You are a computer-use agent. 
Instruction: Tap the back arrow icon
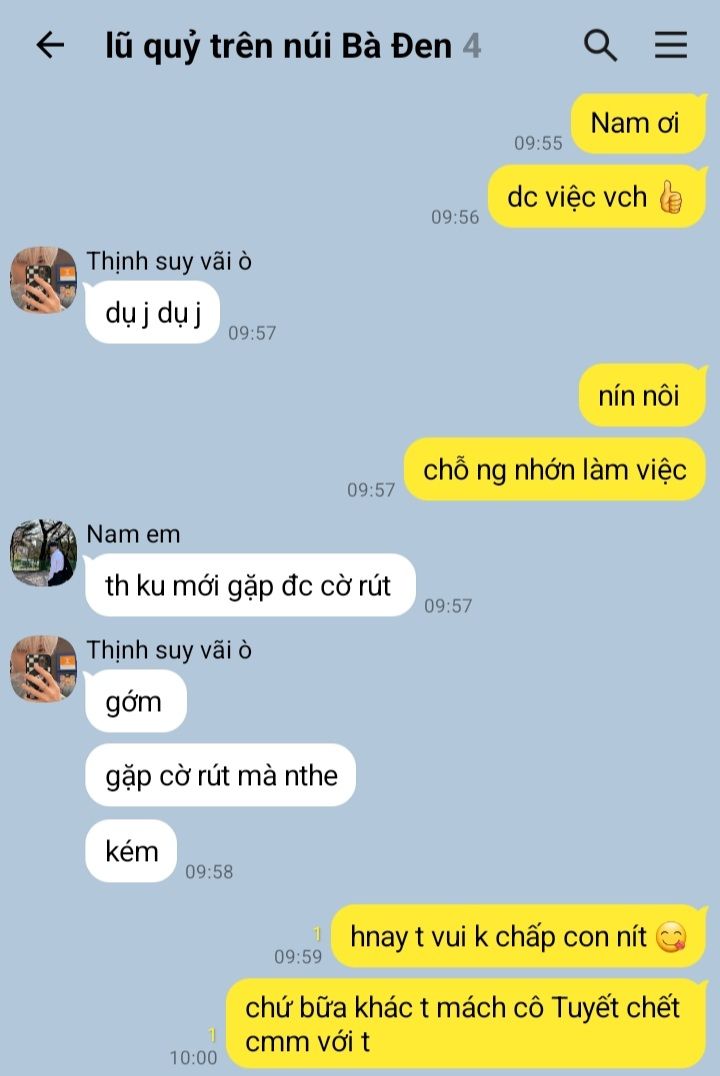(50, 45)
